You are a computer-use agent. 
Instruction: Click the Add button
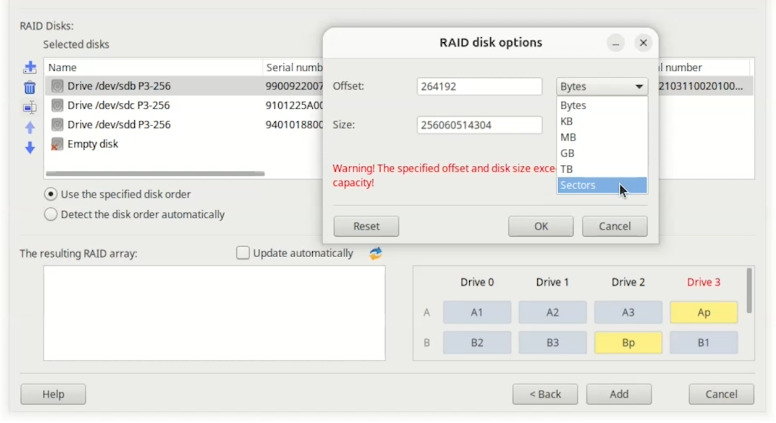click(x=619, y=394)
